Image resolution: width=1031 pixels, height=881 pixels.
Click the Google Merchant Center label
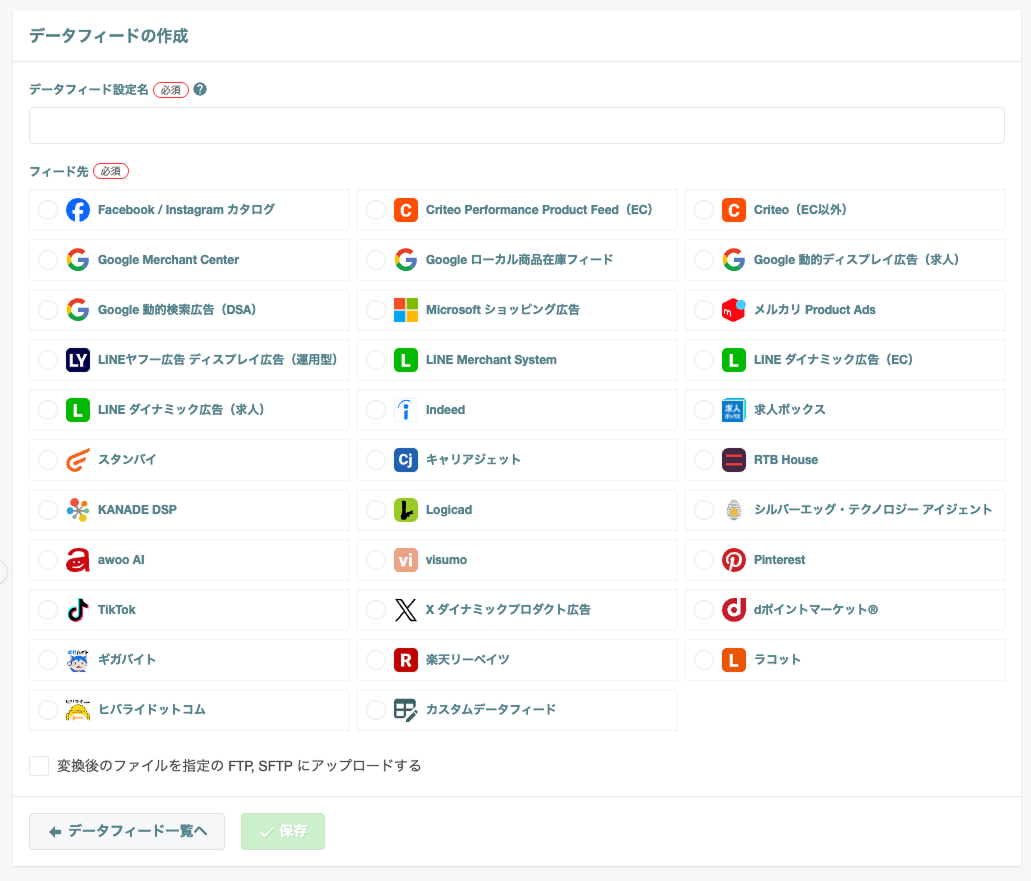click(168, 260)
